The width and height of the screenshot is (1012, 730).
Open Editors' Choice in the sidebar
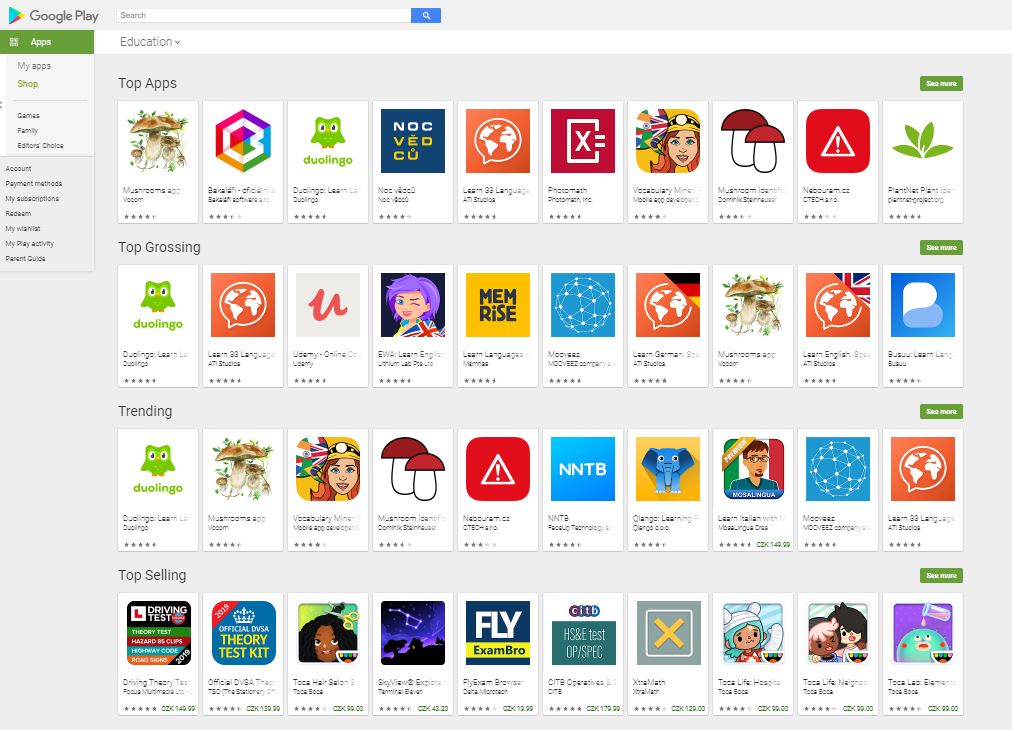click(41, 146)
